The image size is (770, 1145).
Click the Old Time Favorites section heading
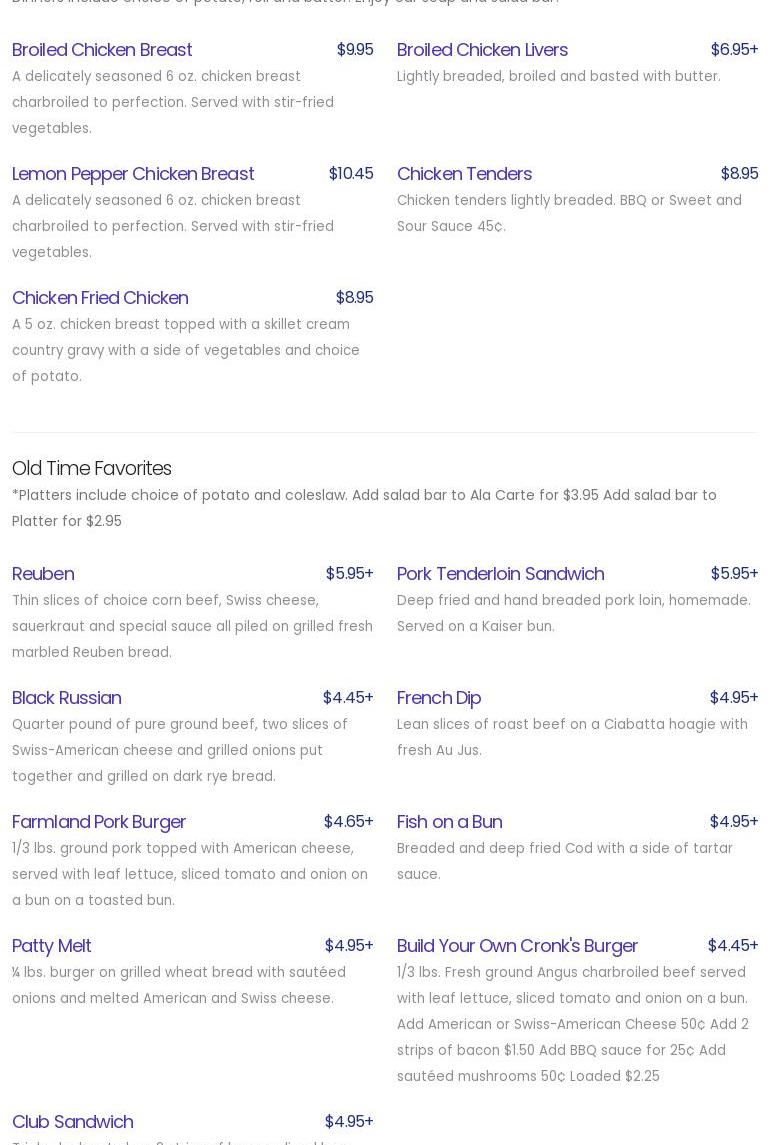(x=92, y=468)
